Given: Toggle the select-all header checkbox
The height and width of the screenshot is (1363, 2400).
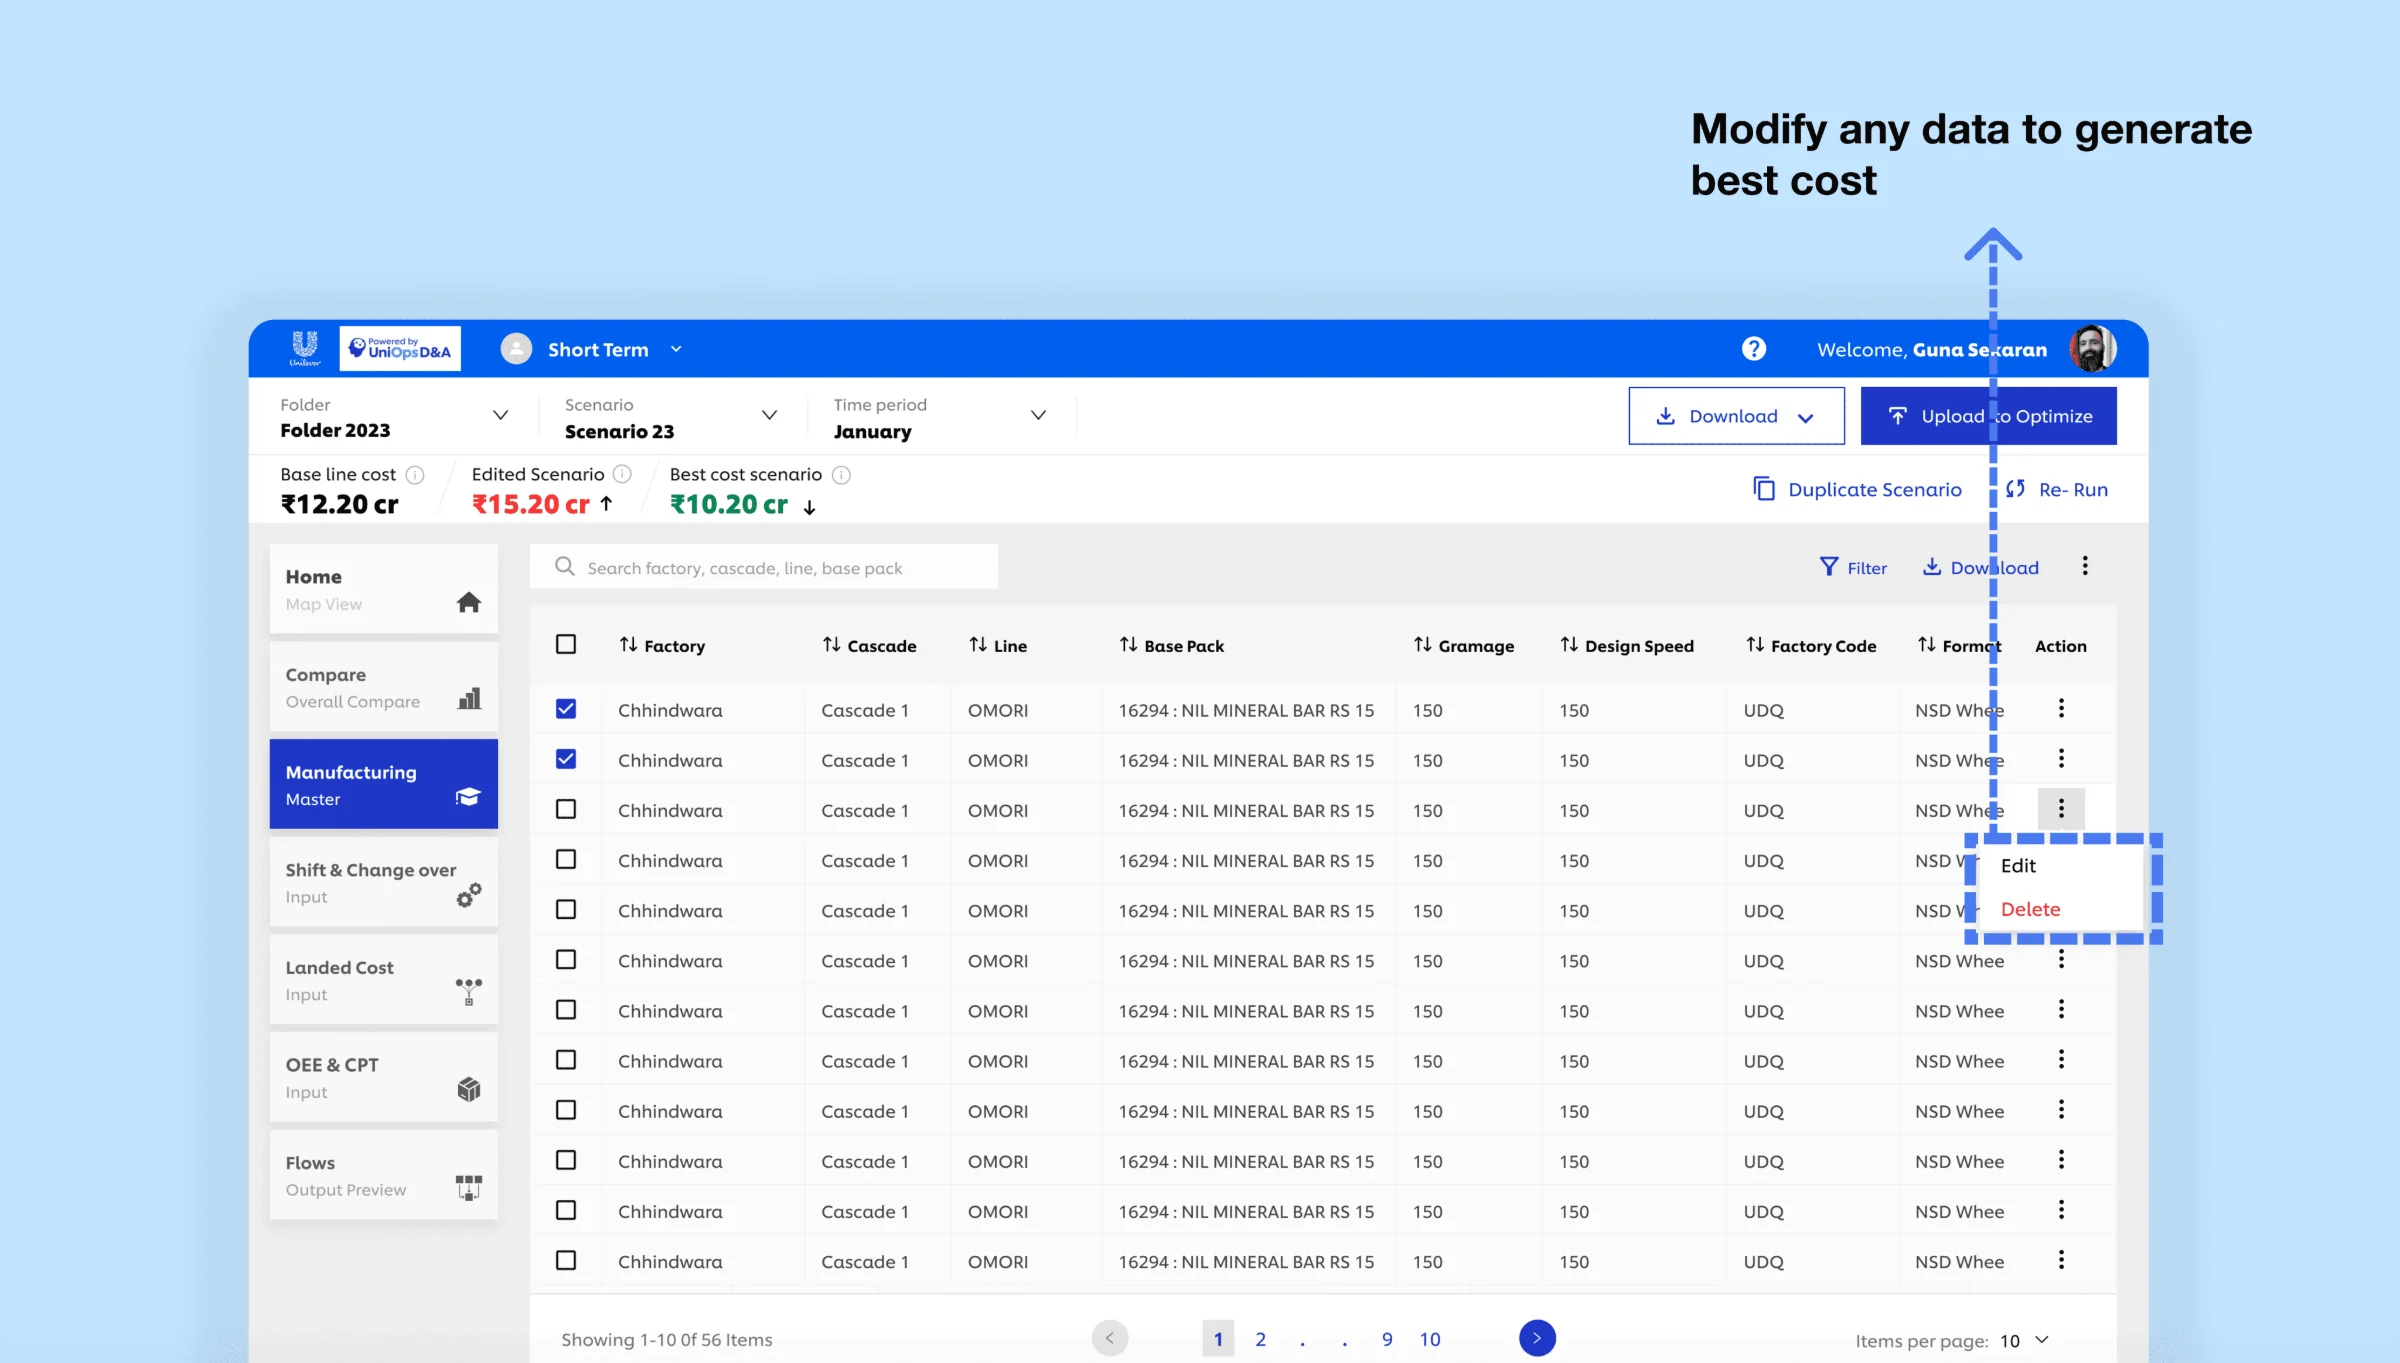Looking at the screenshot, I should pyautogui.click(x=566, y=644).
